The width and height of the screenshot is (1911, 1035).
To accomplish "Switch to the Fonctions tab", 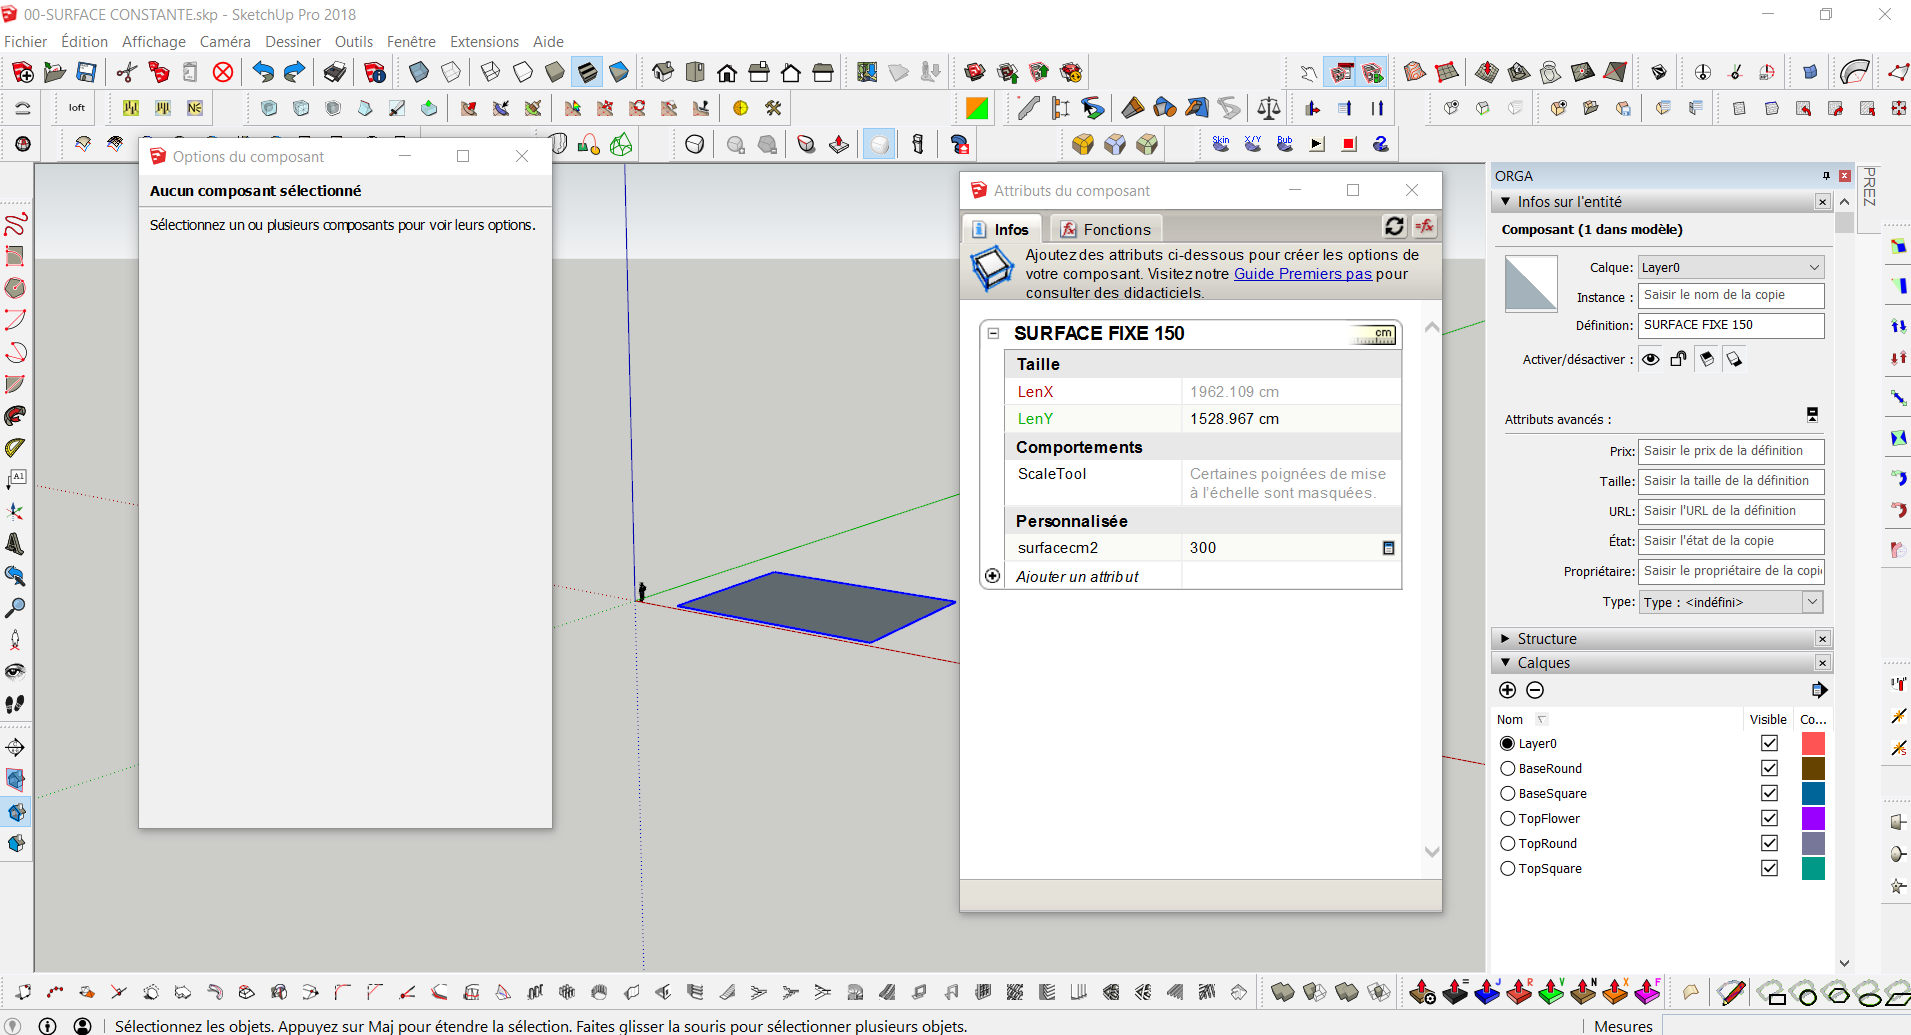I will pyautogui.click(x=1106, y=229).
